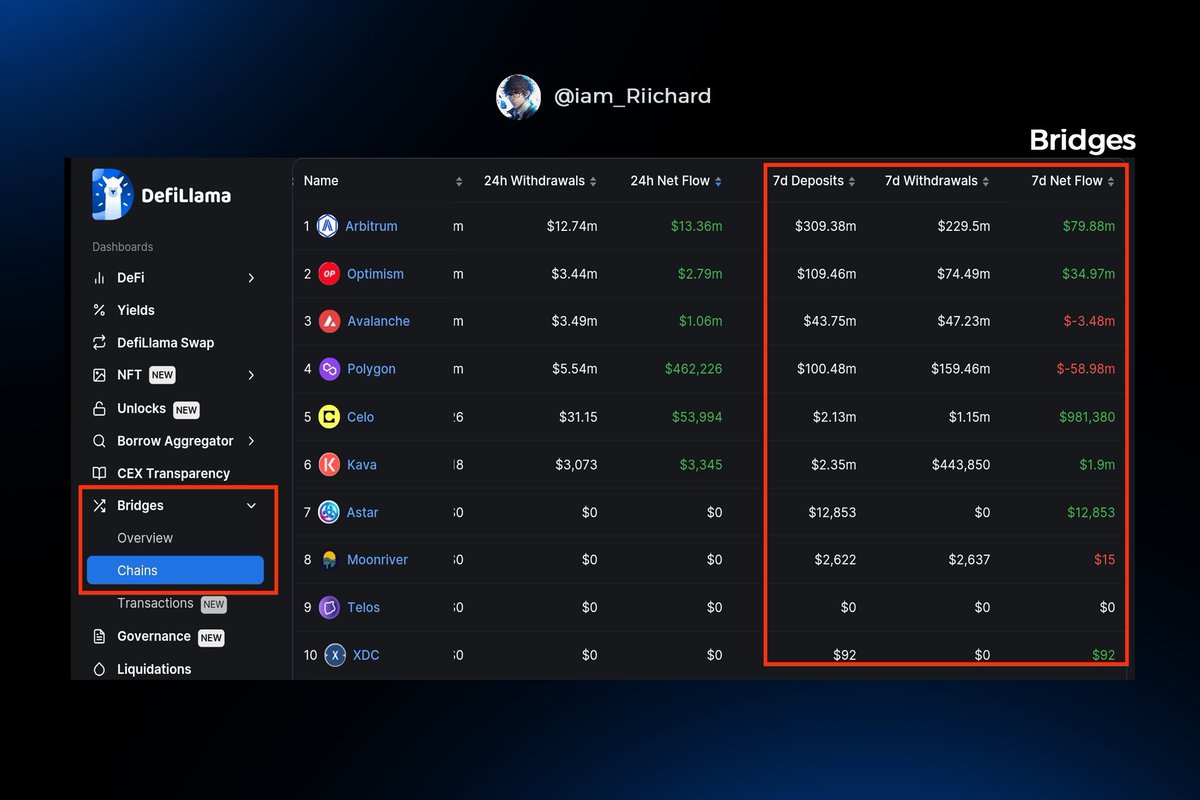Open CEX Transparency page
The width and height of the screenshot is (1200, 800).
174,473
